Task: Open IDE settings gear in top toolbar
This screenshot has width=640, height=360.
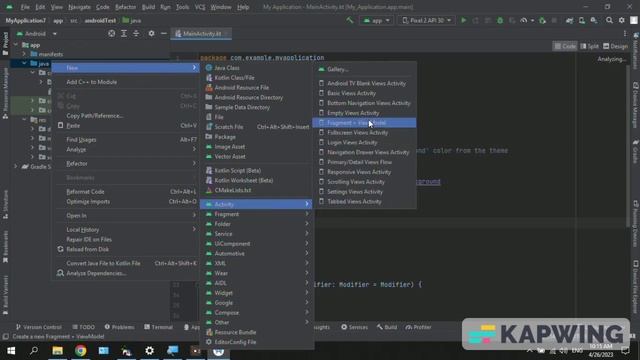Action: pyautogui.click(x=621, y=20)
